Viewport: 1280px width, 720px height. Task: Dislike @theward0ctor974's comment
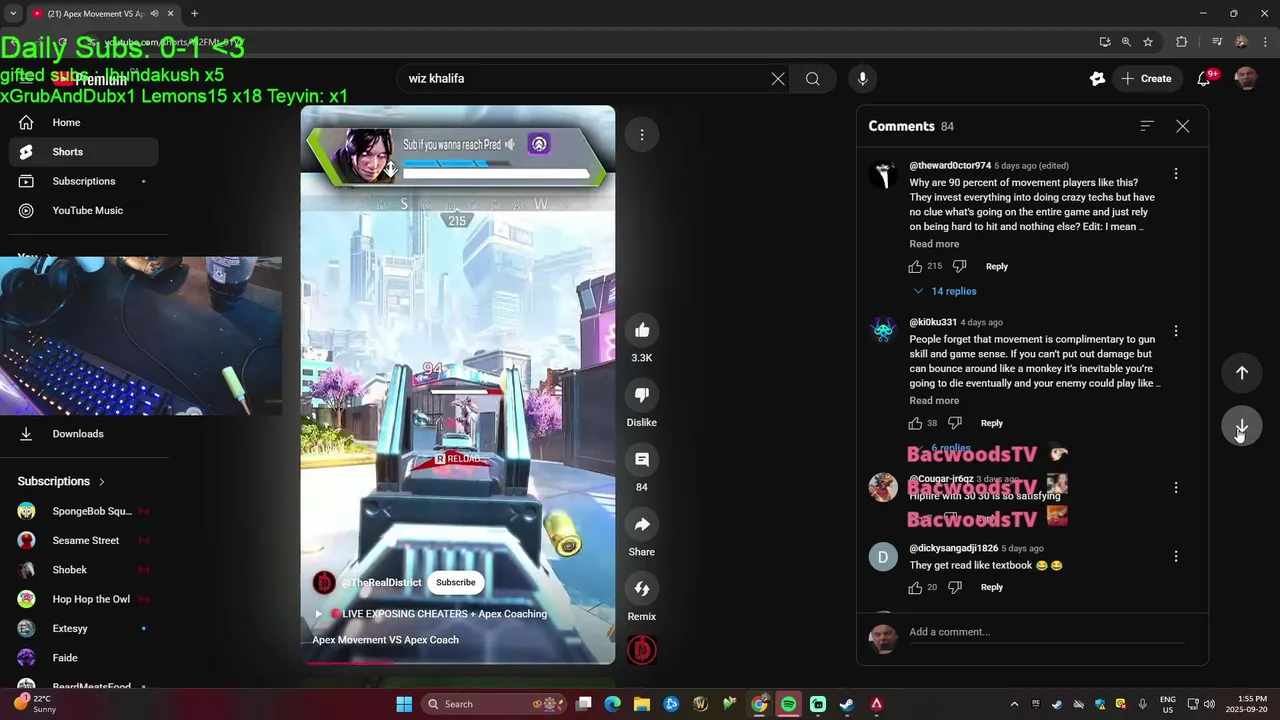960,266
